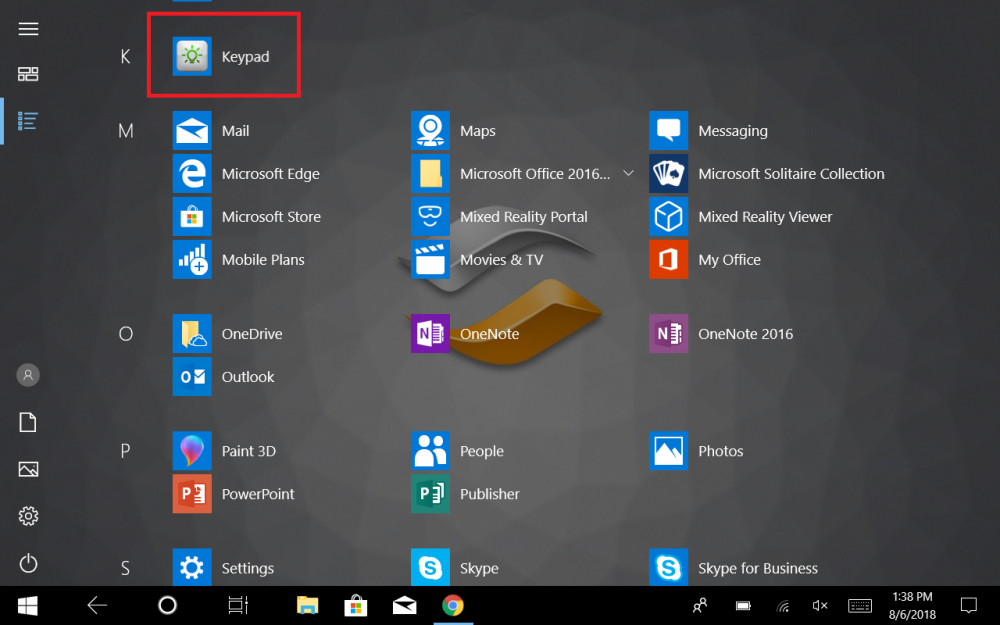Expand the Start hamburger menu

click(28, 29)
